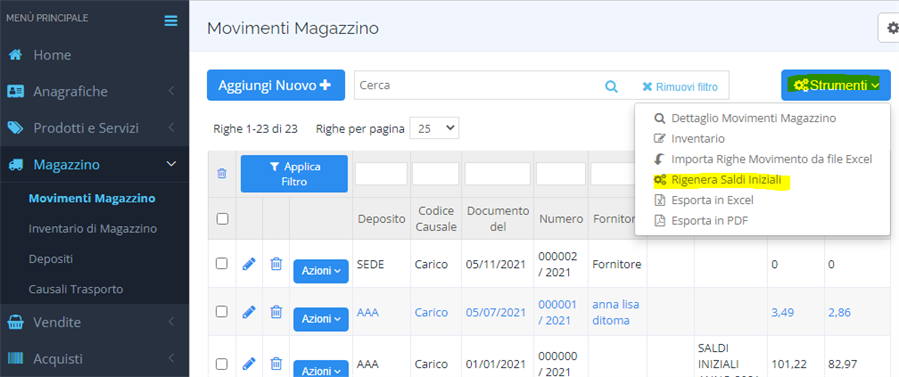The height and width of the screenshot is (377, 899).
Task: Delete the SEDE row with trash icon
Action: 276,264
